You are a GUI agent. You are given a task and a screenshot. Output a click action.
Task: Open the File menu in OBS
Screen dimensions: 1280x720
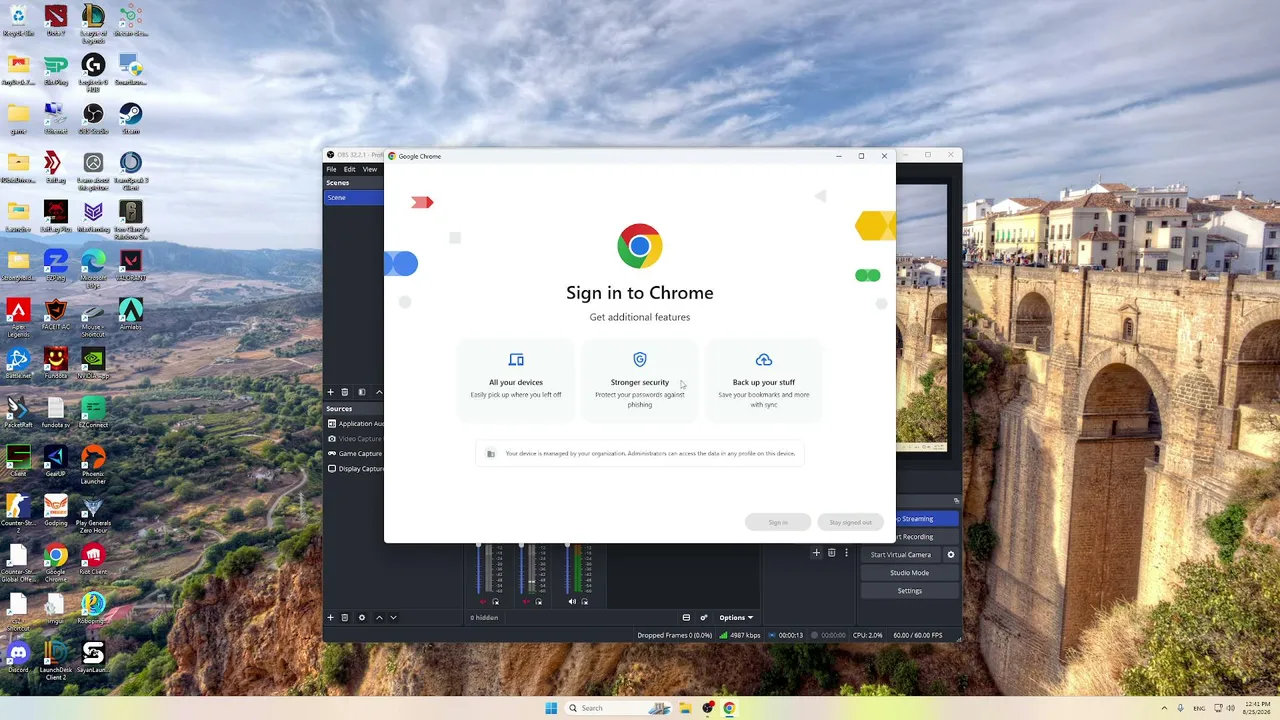pos(331,169)
